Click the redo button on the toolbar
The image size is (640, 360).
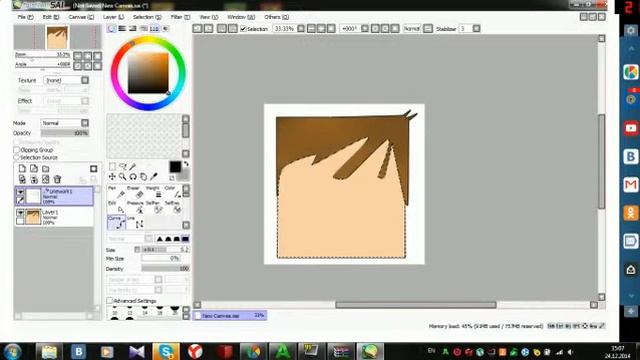pos(208,29)
